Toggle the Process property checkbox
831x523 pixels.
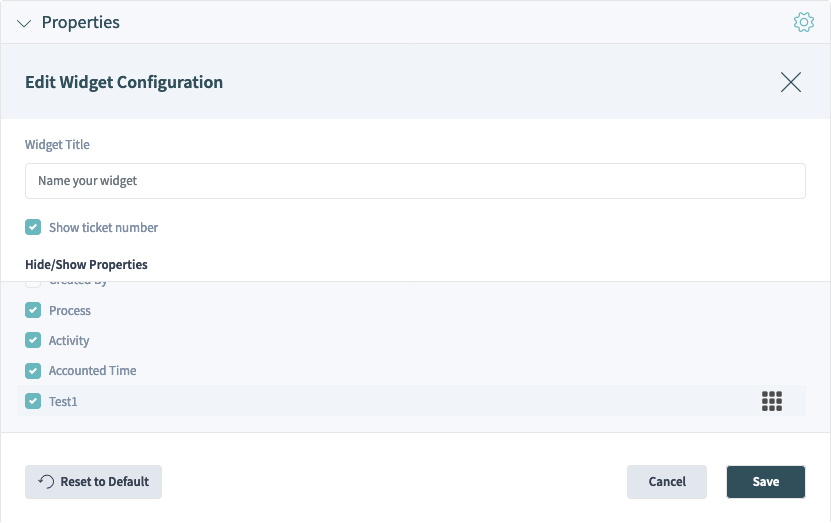click(33, 310)
